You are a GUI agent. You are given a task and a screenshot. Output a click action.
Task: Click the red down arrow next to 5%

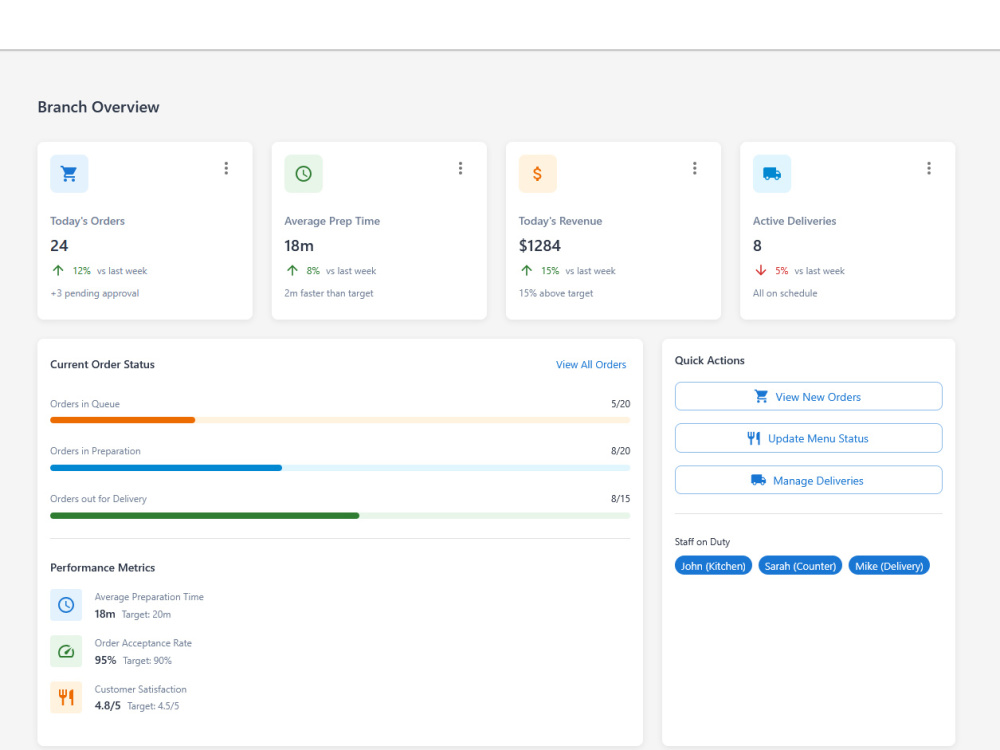[x=761, y=270]
